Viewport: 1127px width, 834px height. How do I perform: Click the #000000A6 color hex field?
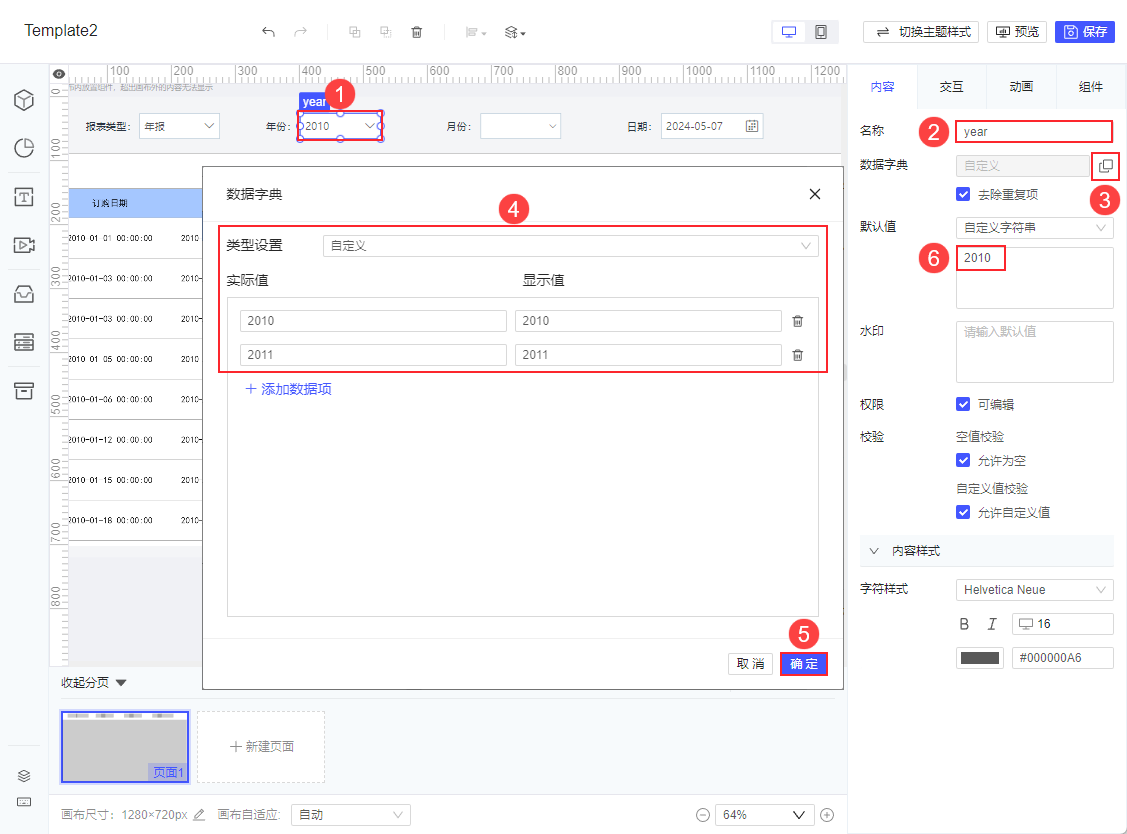pyautogui.click(x=1062, y=658)
